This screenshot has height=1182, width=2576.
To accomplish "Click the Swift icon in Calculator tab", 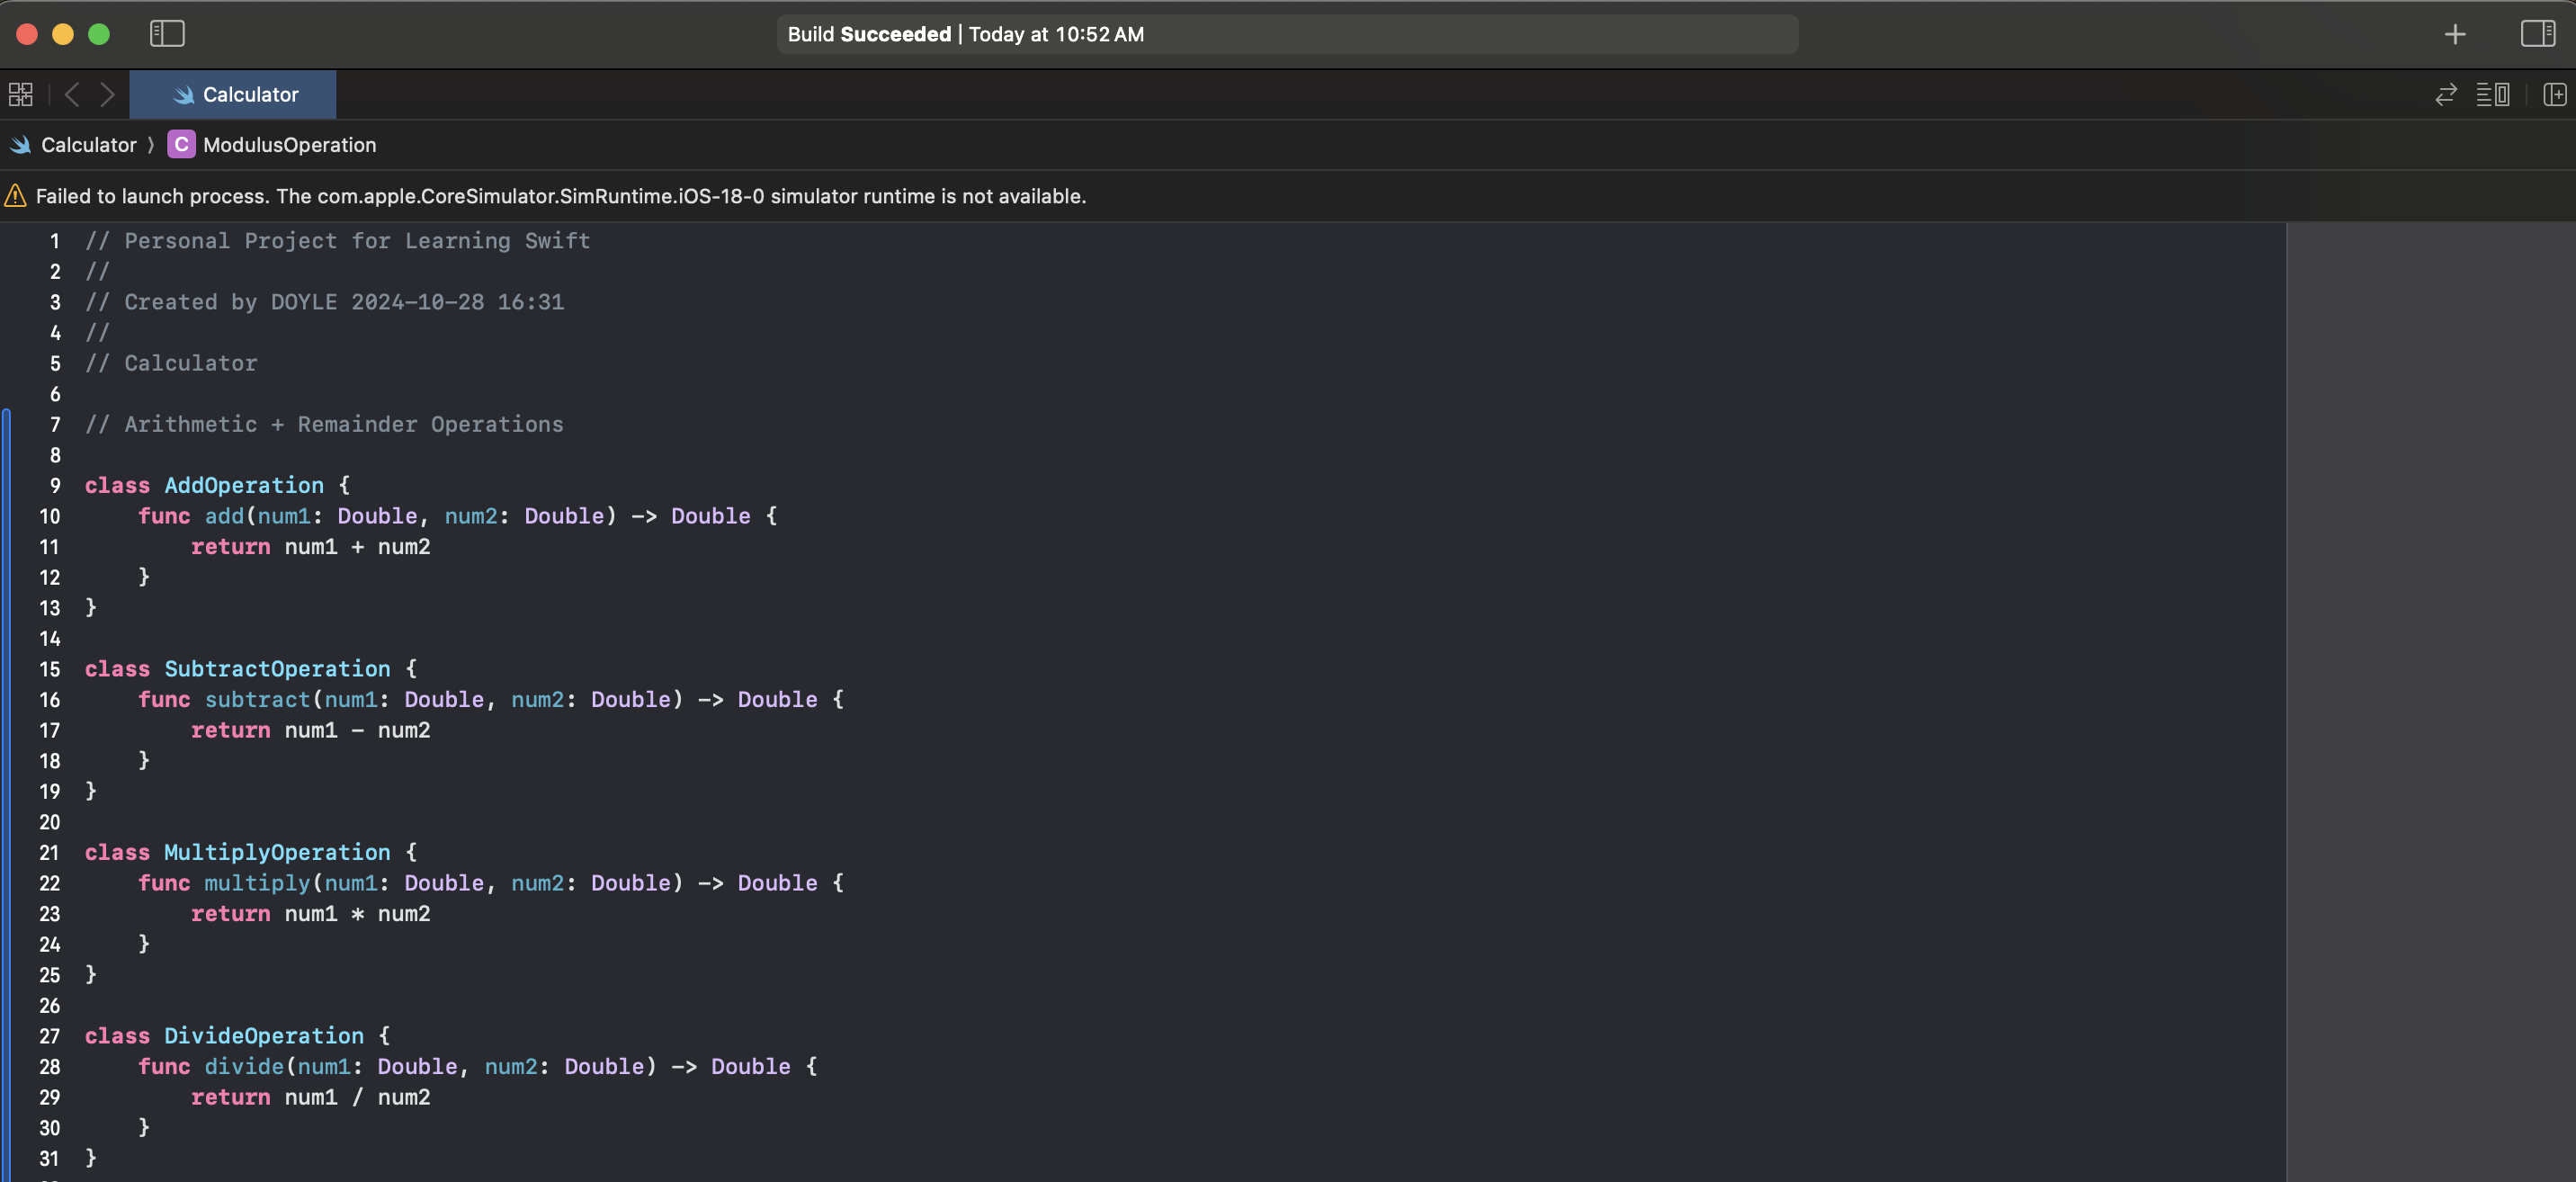I will 183,95.
